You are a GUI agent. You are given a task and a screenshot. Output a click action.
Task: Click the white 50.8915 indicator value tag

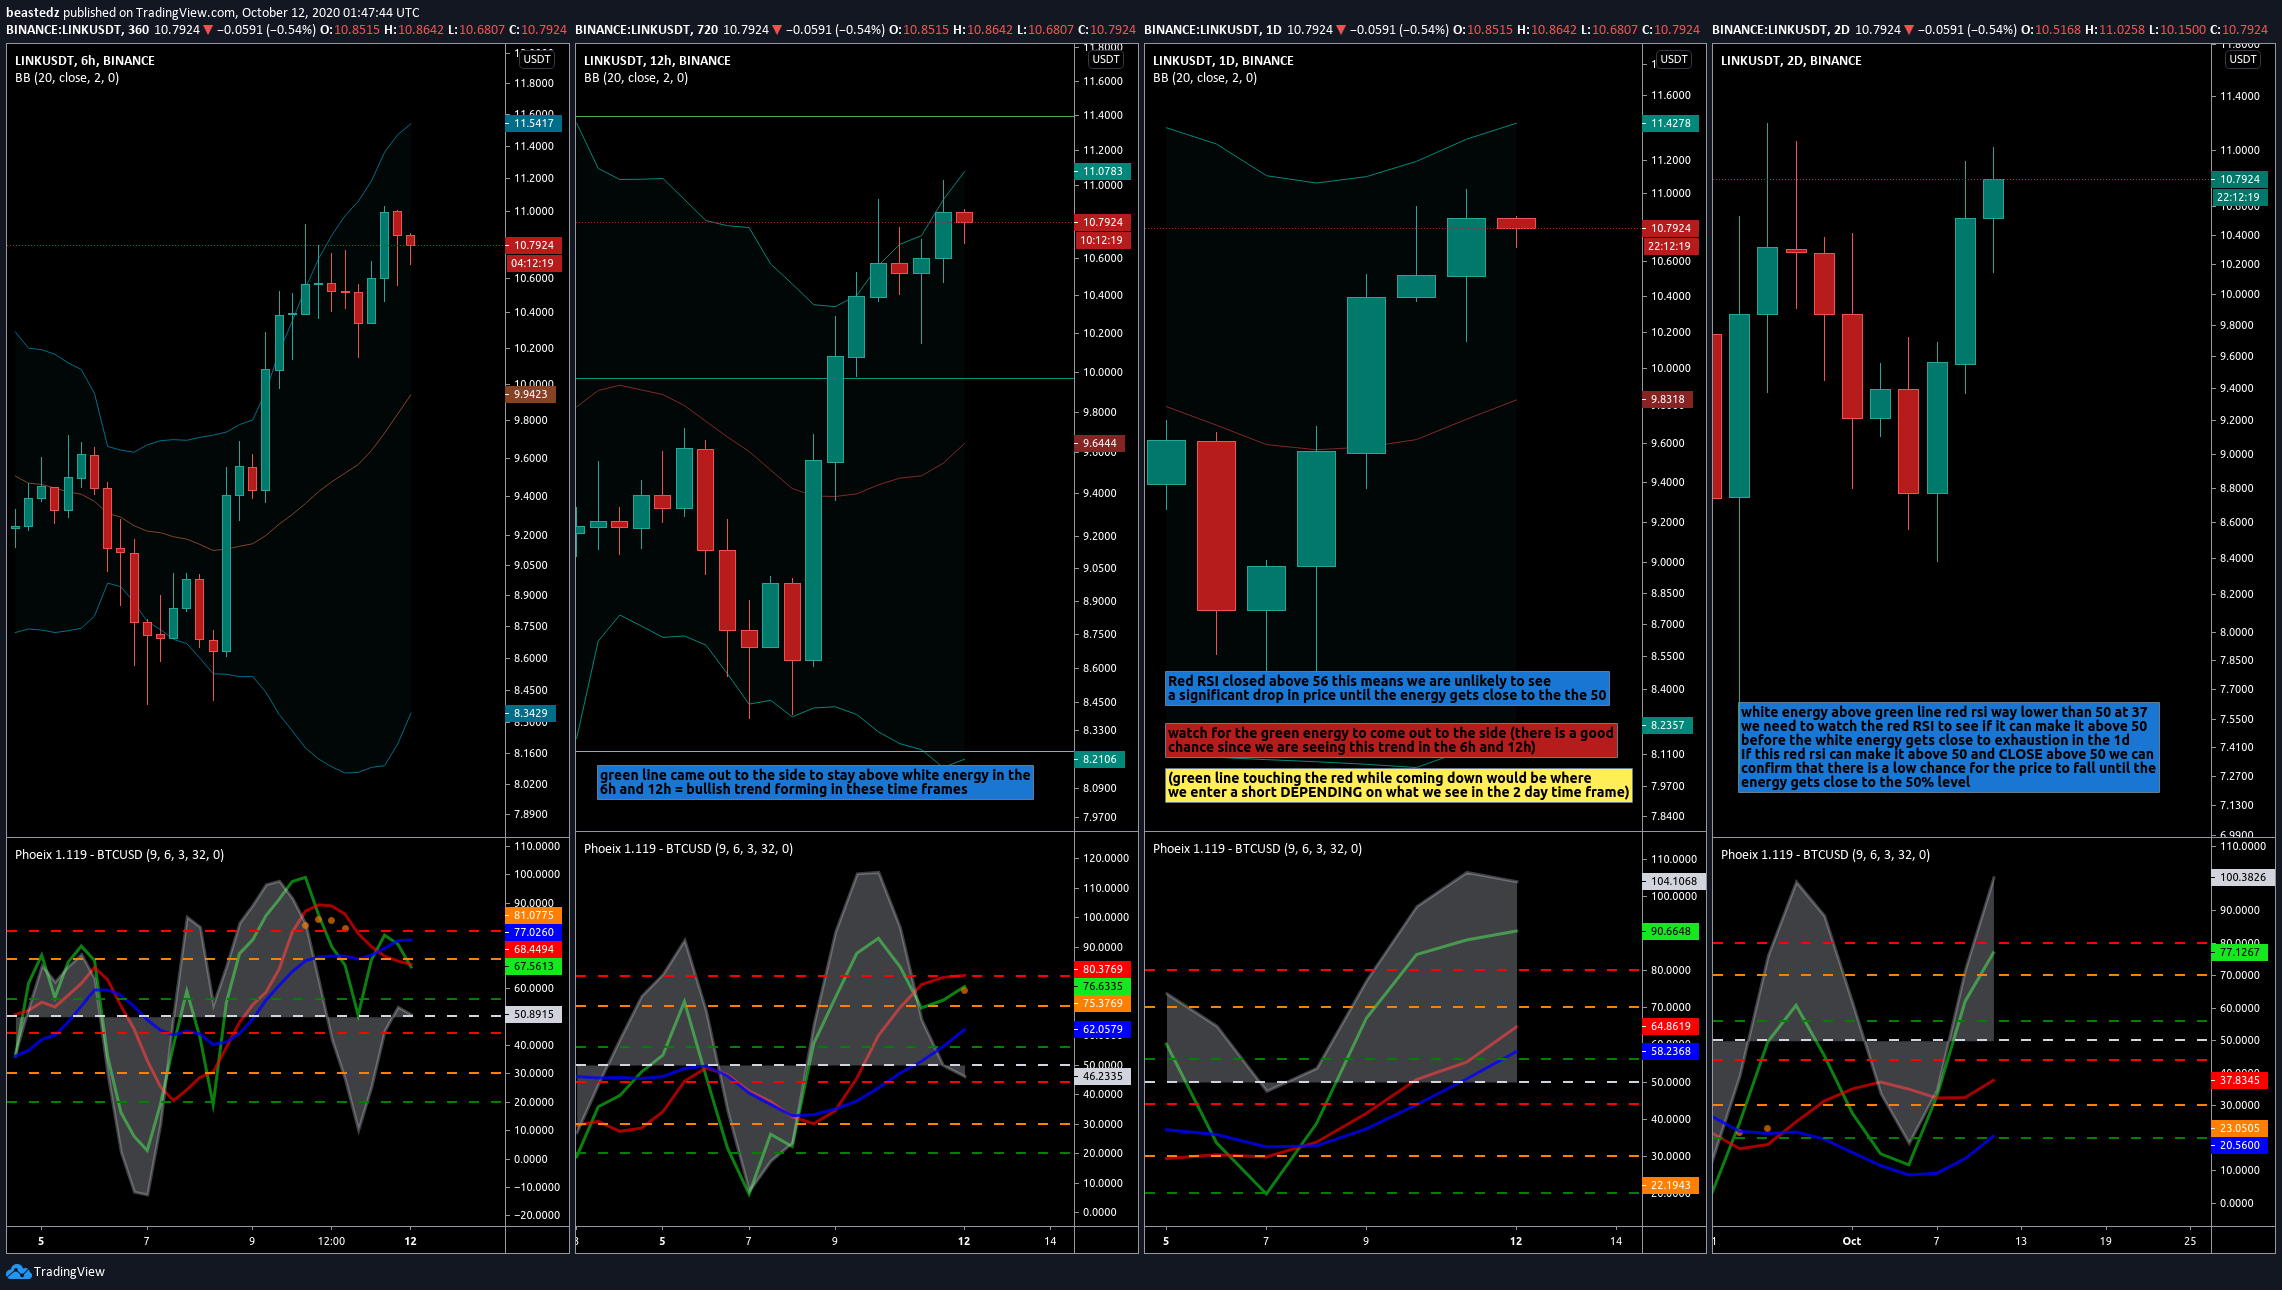(534, 1014)
